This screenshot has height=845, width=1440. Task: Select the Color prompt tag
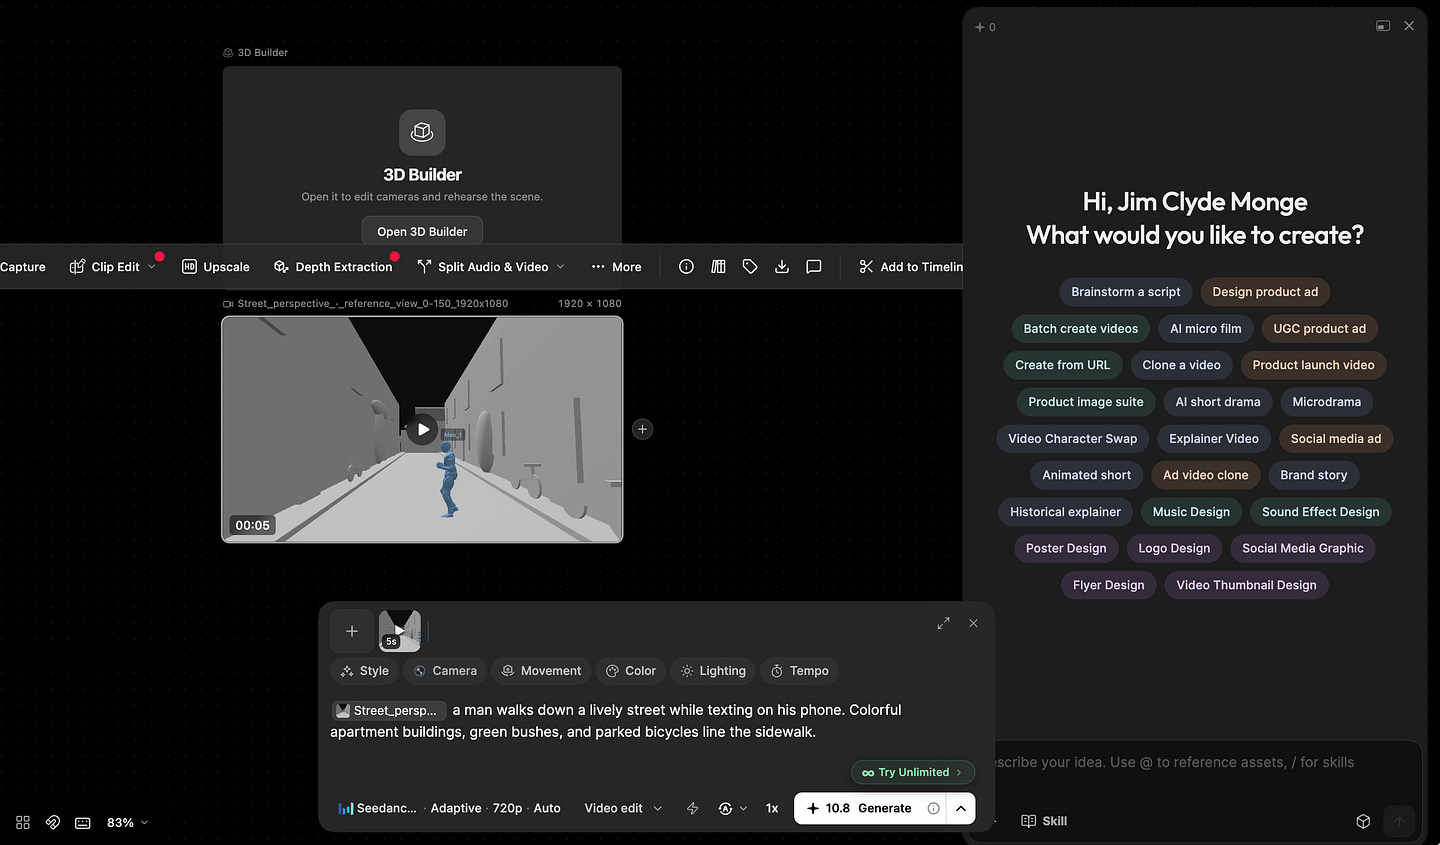(631, 671)
